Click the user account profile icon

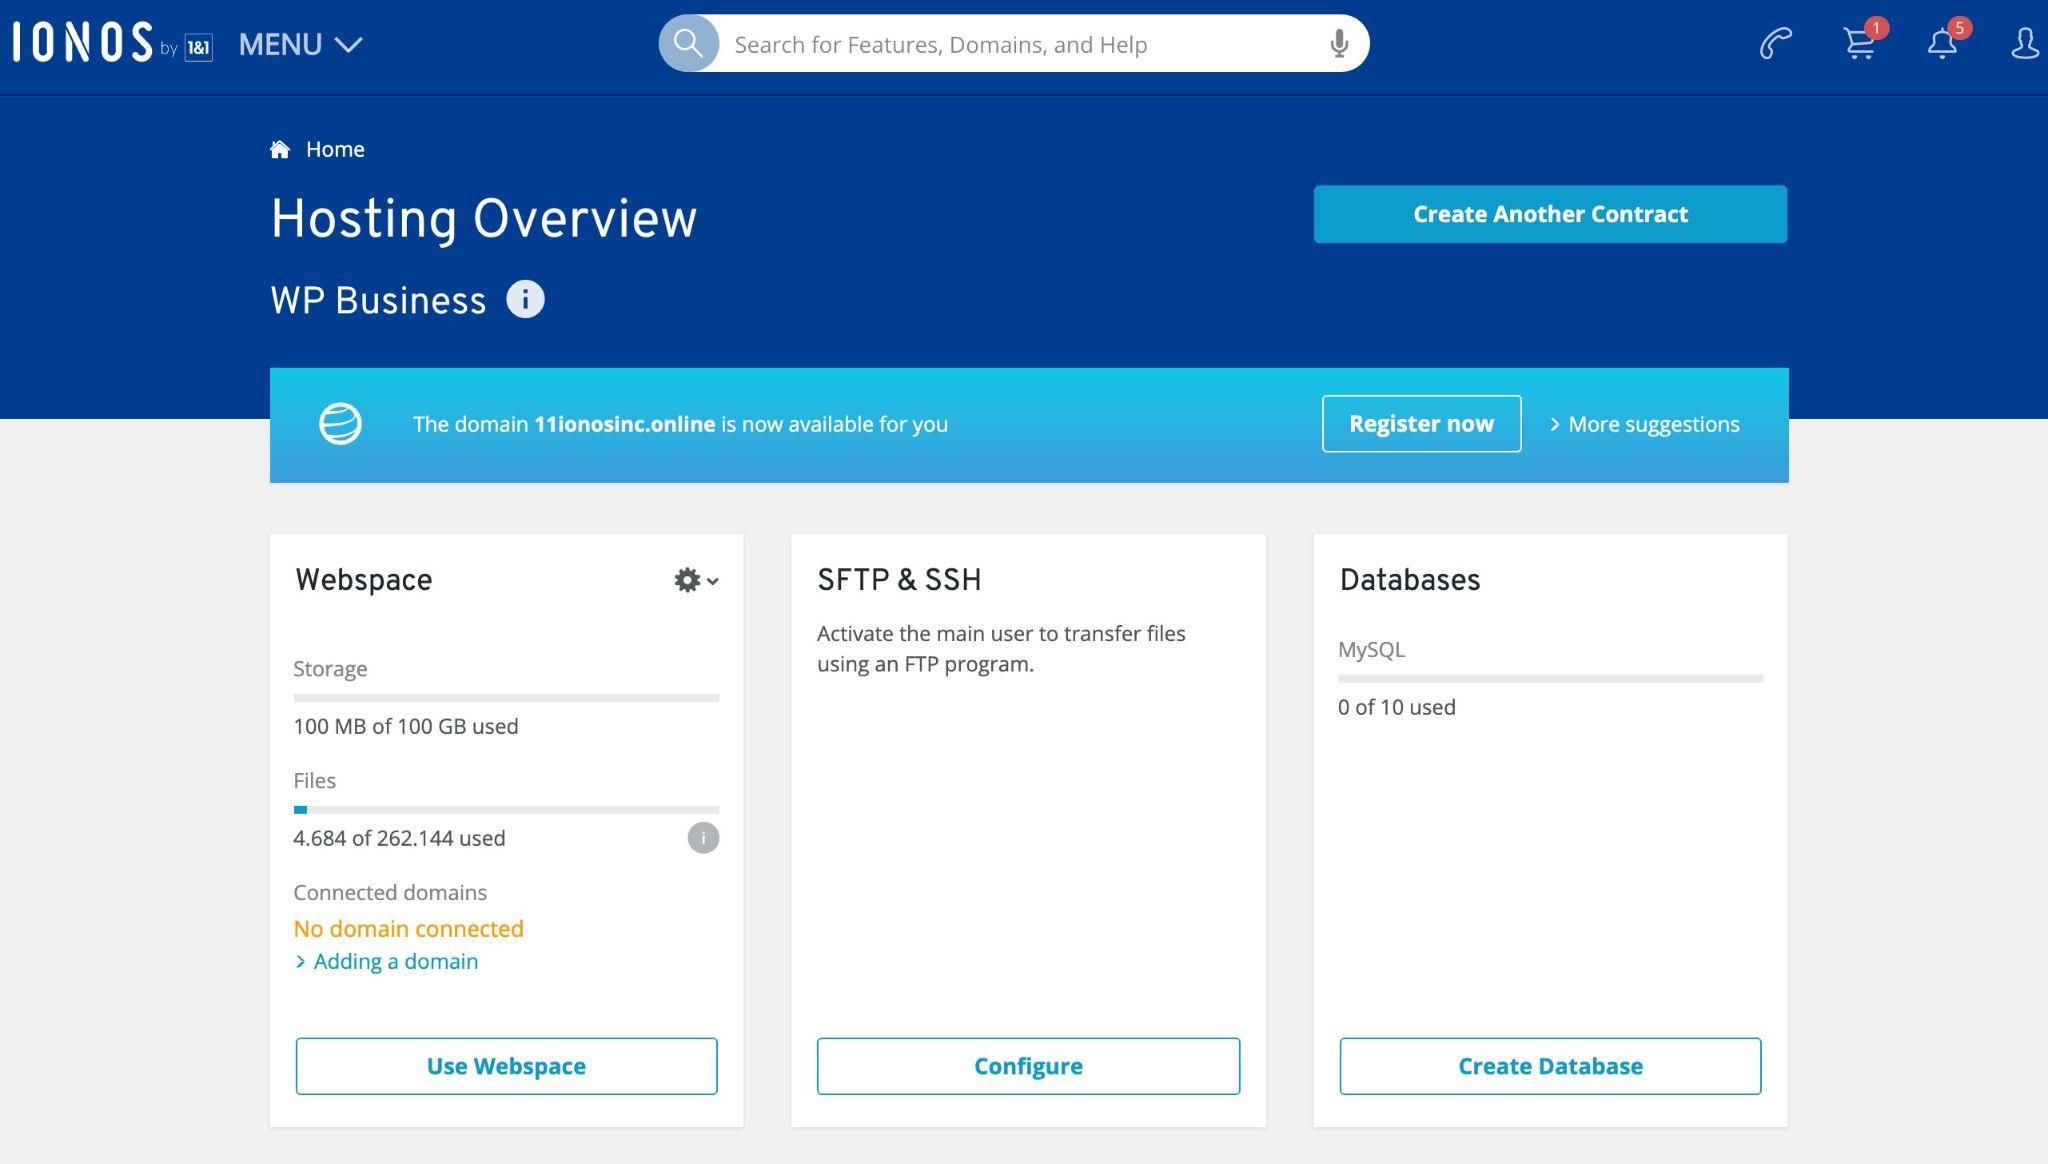[x=2023, y=44]
